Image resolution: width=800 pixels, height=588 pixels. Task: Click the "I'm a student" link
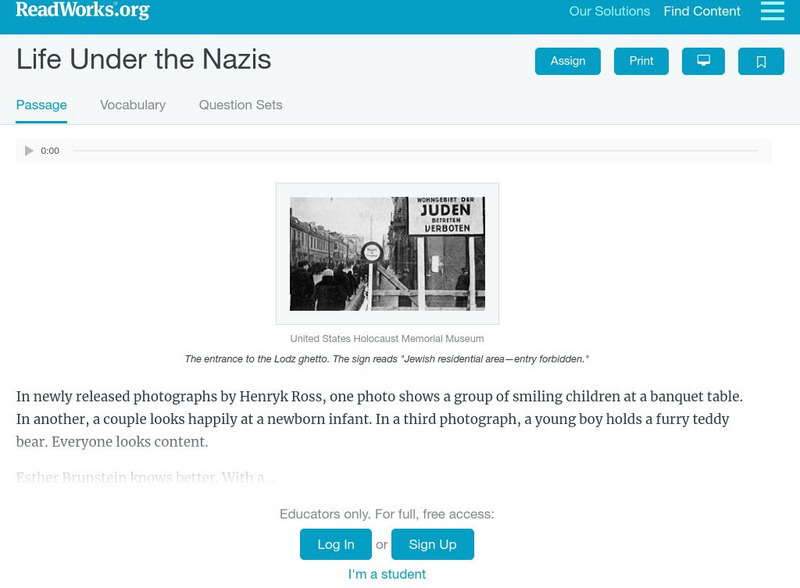tap(387, 574)
